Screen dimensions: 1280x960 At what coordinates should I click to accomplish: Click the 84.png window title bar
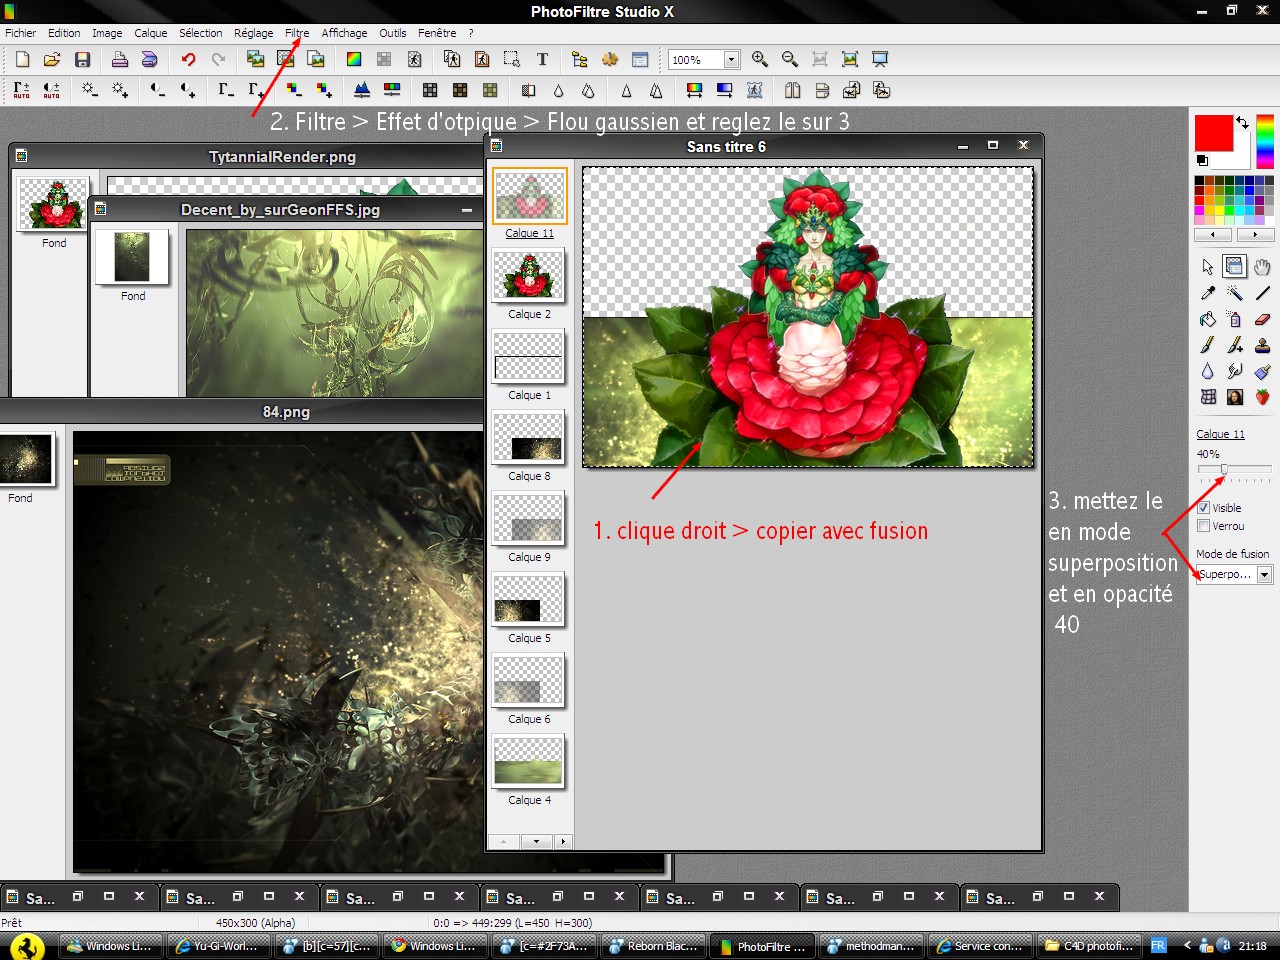[286, 411]
